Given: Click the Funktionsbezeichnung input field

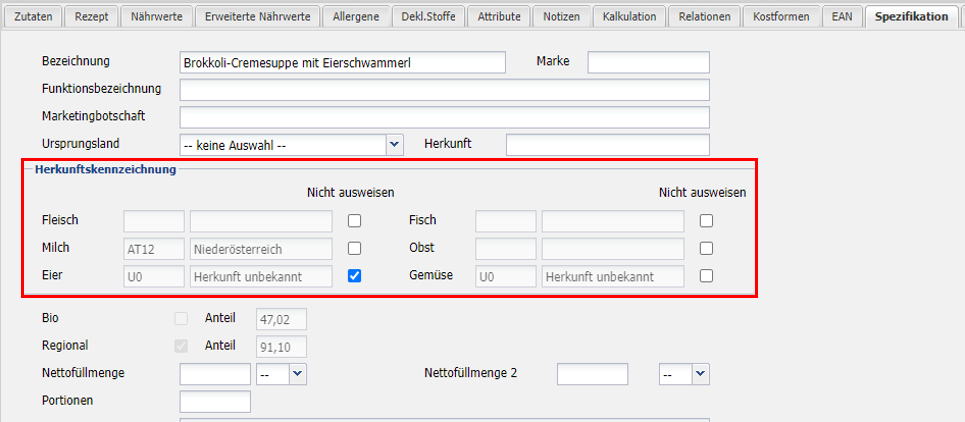Looking at the screenshot, I should [444, 90].
